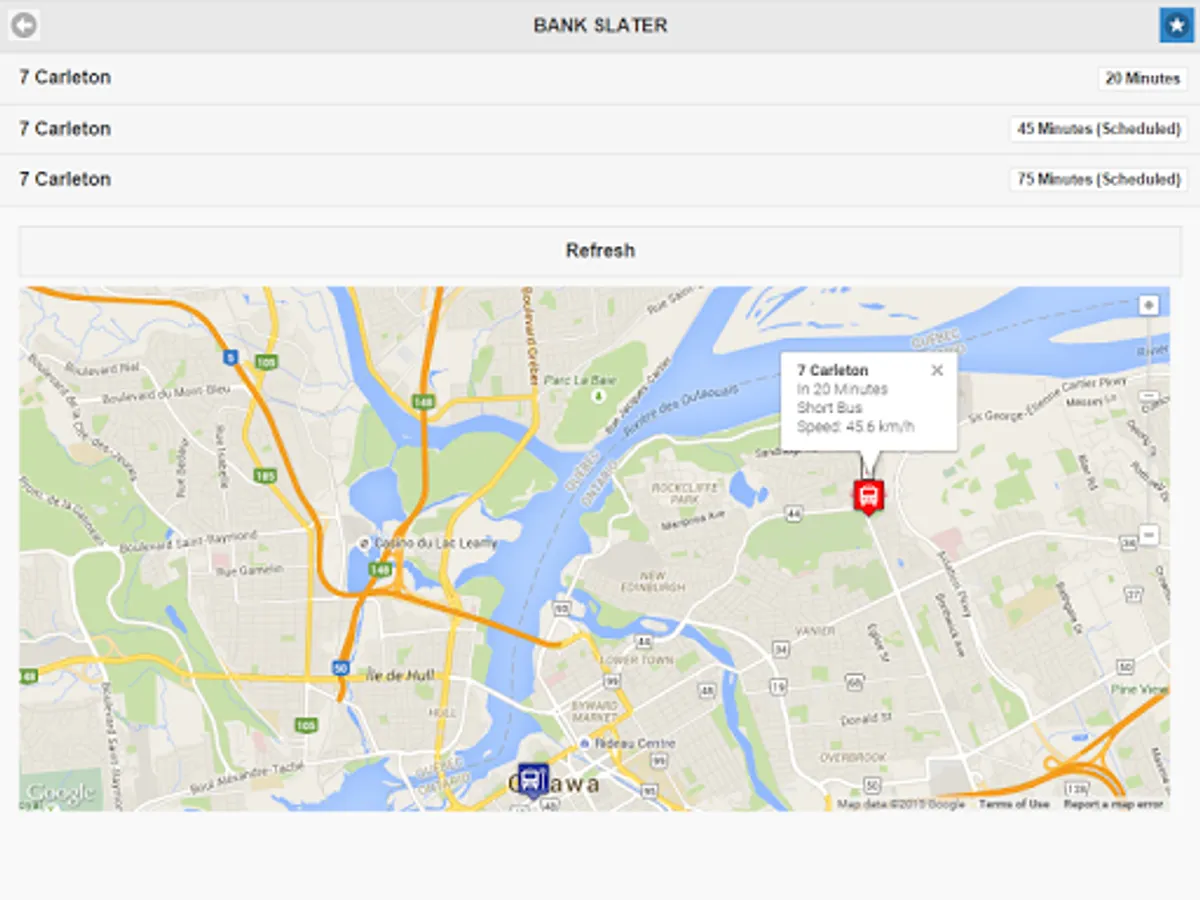The image size is (1200, 900).
Task: Go back using the arrow icon
Action: [x=24, y=25]
